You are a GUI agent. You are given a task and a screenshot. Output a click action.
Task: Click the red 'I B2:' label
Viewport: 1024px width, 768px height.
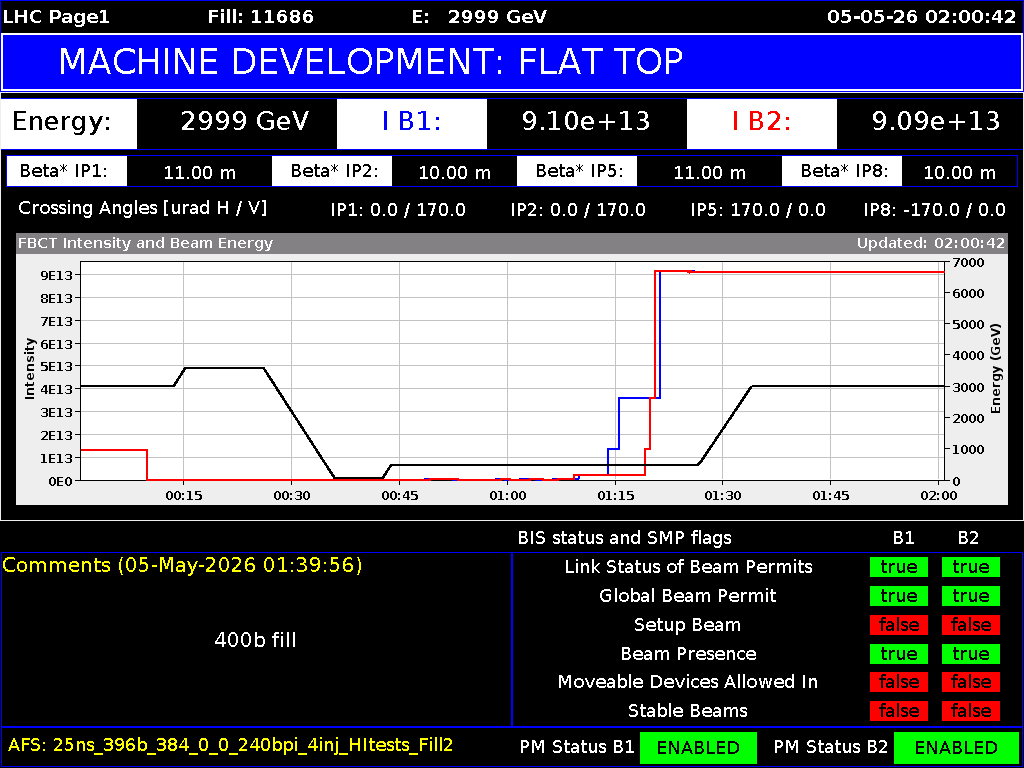point(761,122)
